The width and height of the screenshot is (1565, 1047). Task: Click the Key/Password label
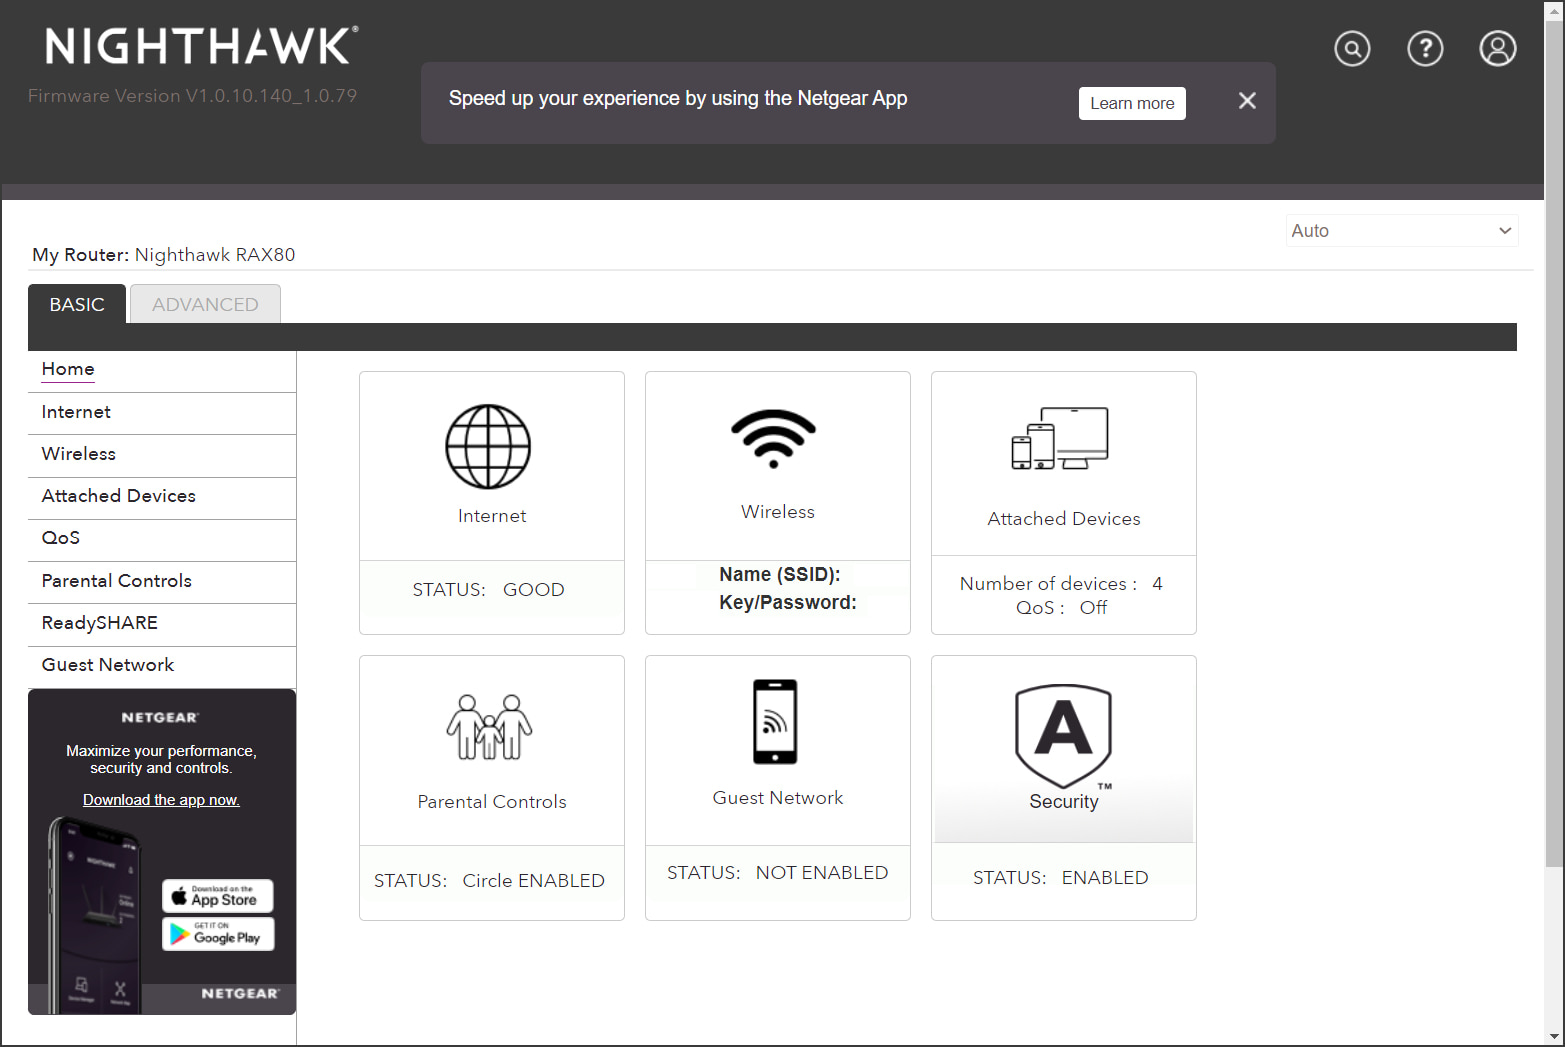click(788, 602)
